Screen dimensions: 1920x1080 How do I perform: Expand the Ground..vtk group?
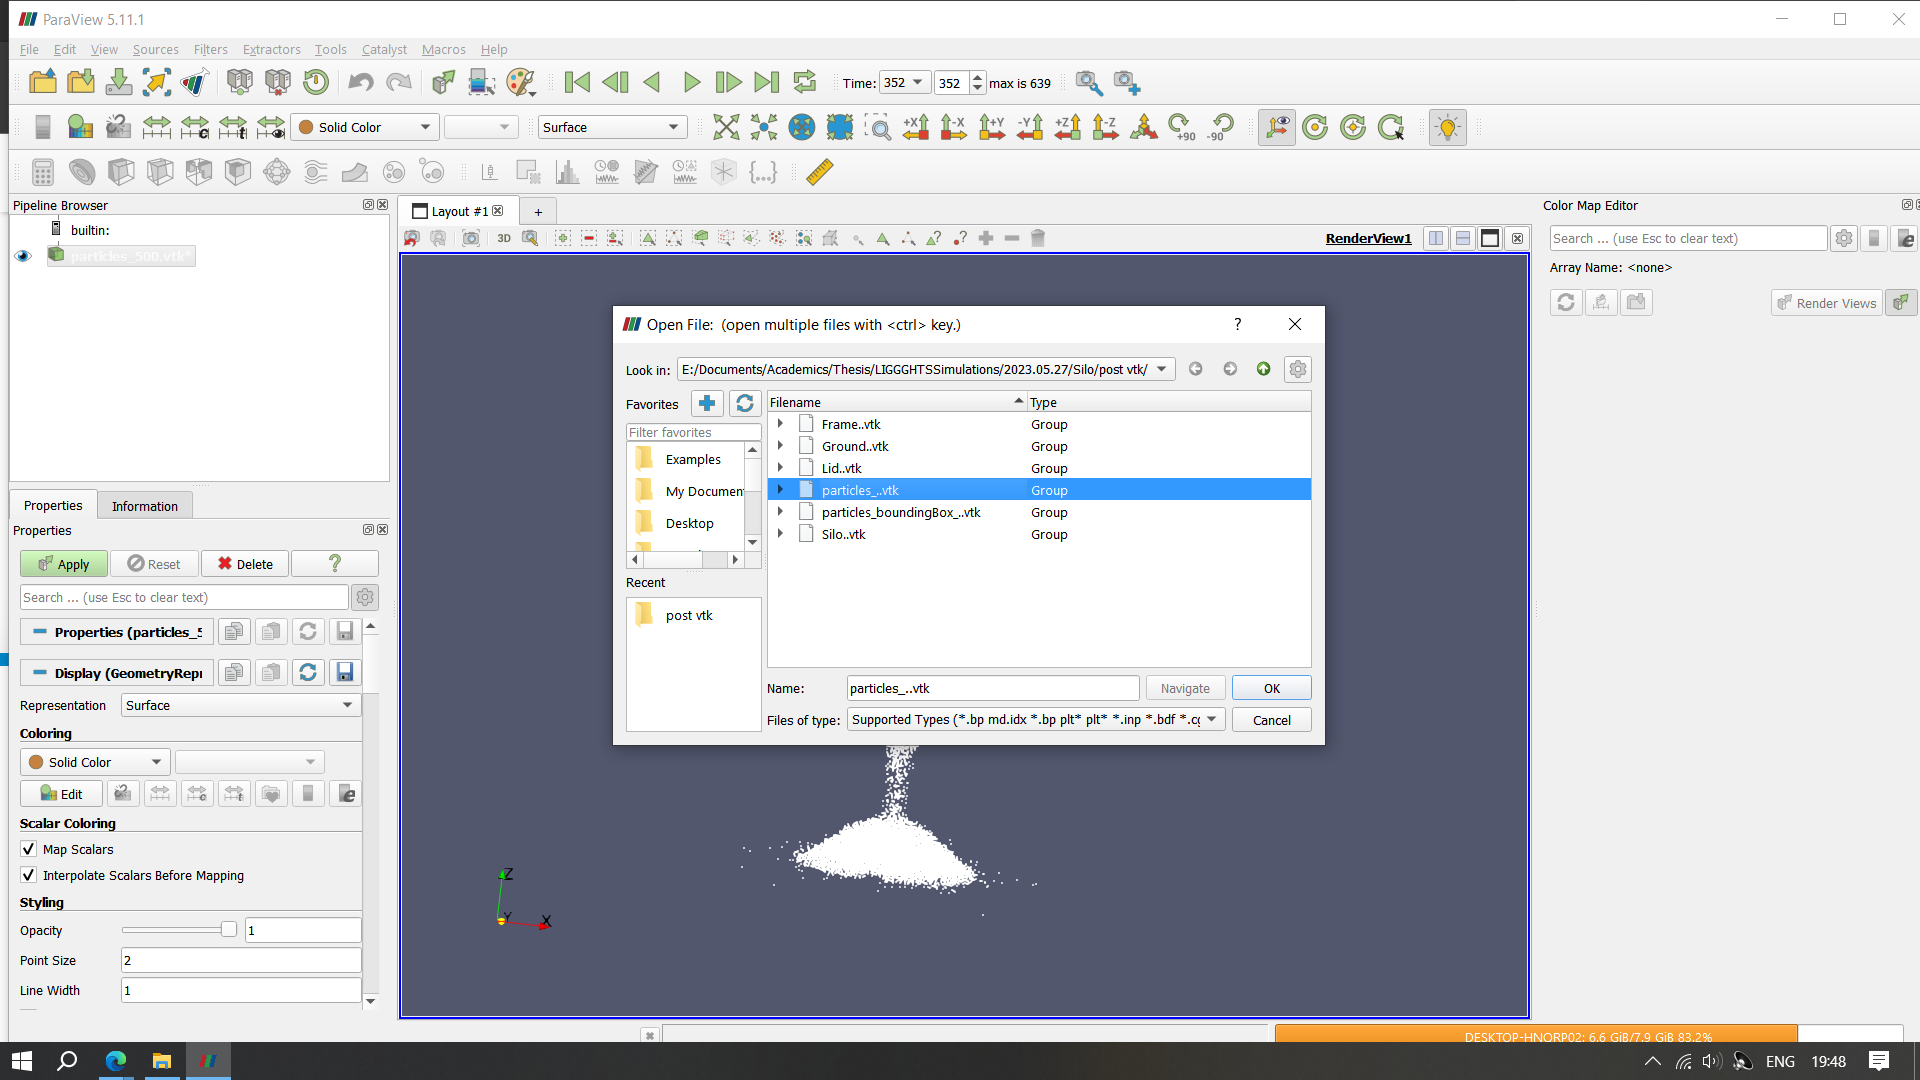pyautogui.click(x=781, y=446)
